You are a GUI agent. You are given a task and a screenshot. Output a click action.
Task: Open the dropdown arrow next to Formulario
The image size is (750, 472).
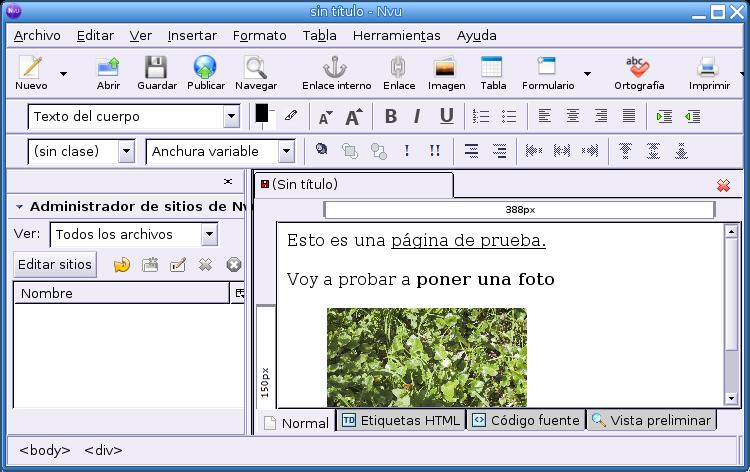(587, 74)
